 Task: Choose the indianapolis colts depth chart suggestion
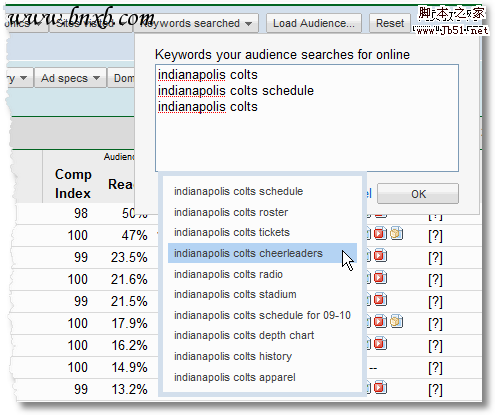tap(262, 335)
